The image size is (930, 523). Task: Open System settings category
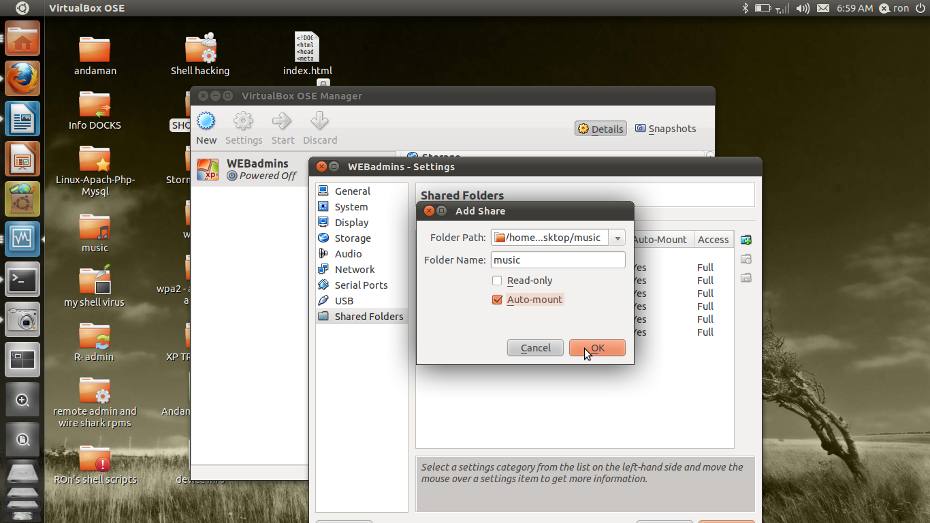click(x=351, y=207)
